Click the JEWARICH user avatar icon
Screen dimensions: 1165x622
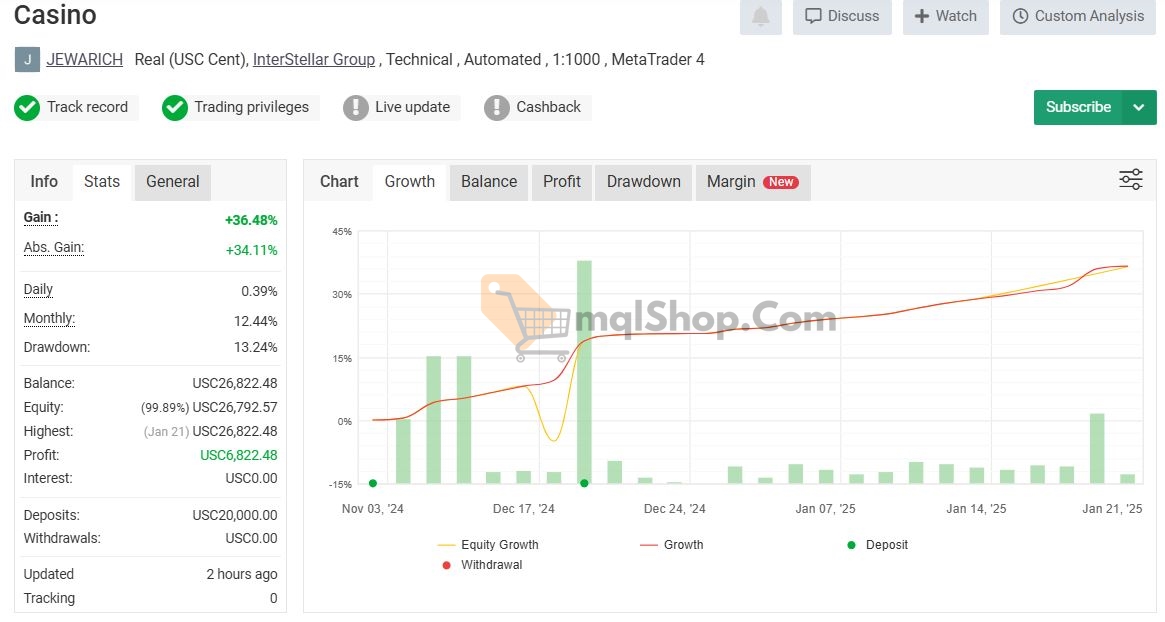[x=27, y=60]
